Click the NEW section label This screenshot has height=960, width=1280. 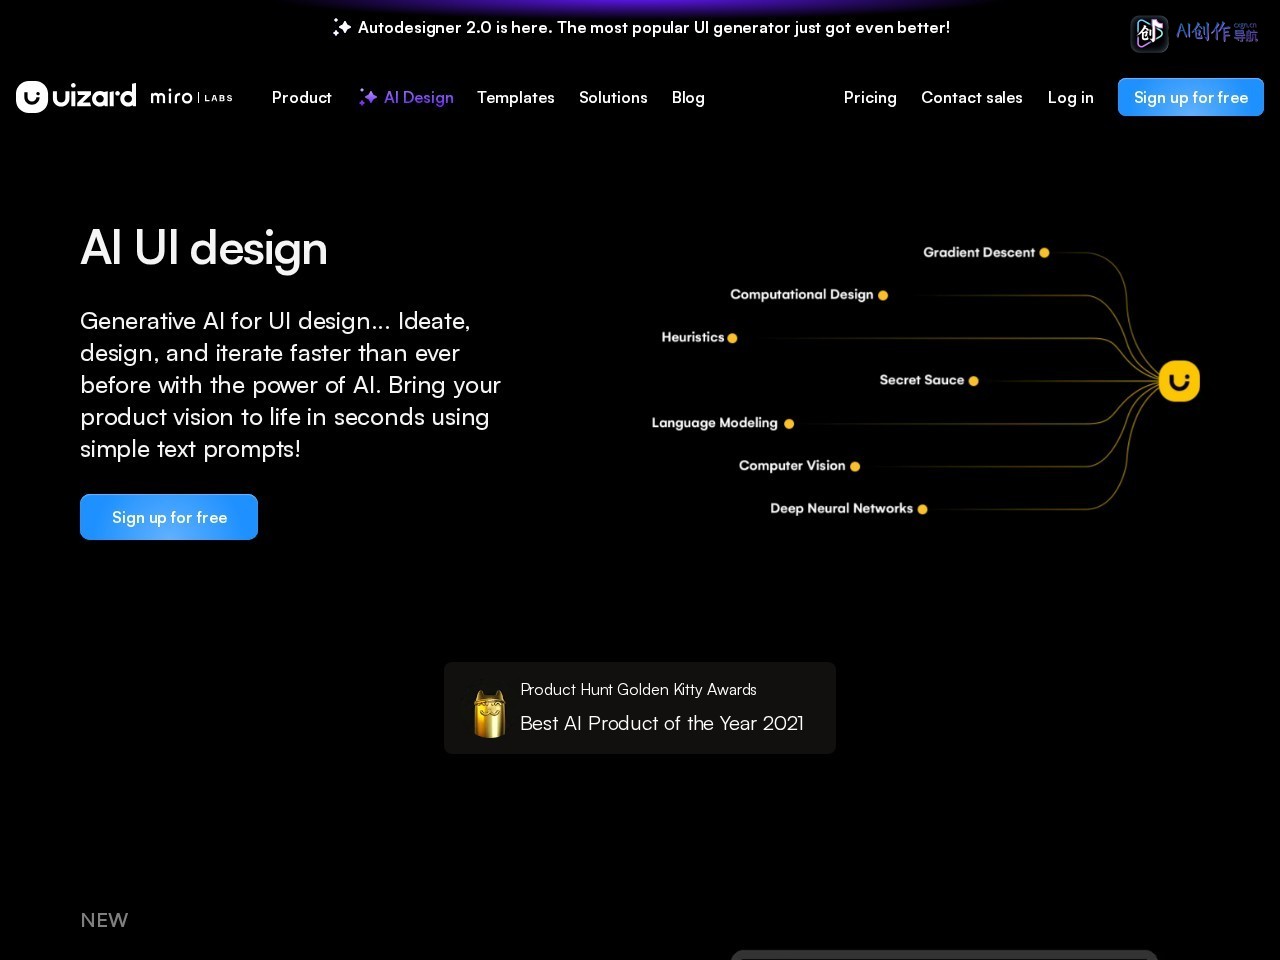pyautogui.click(x=104, y=920)
